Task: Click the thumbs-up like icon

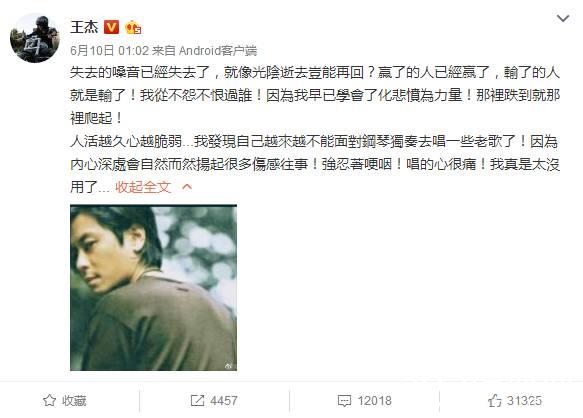Action: (x=495, y=401)
